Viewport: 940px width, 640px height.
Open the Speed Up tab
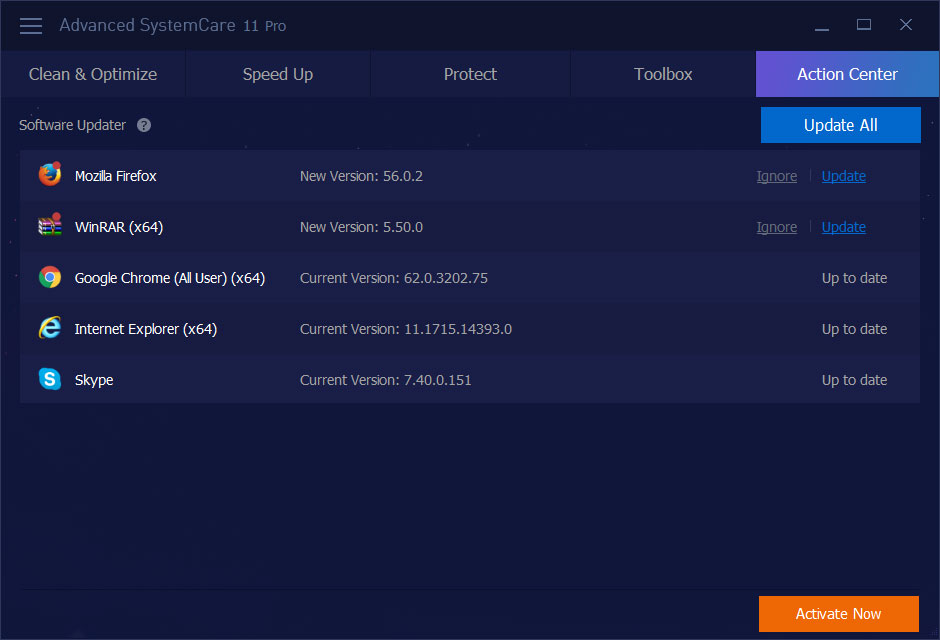[278, 74]
